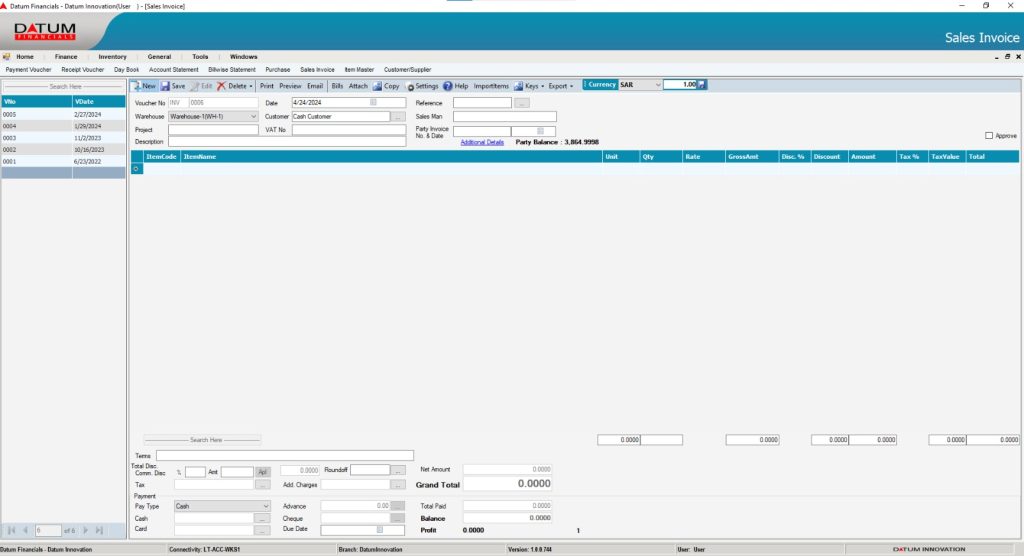The image size is (1024, 556).
Task: Click the Tax lookup button
Action: tap(262, 485)
